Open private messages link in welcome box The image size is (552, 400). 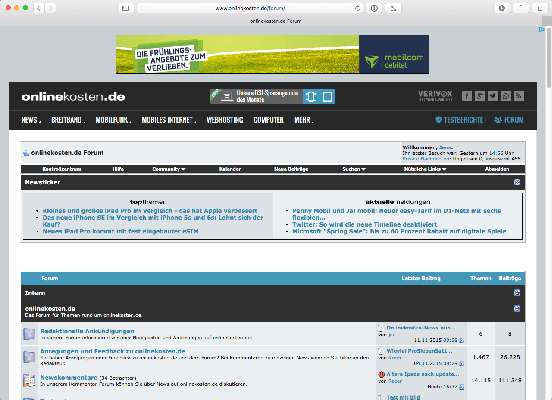[x=427, y=159]
